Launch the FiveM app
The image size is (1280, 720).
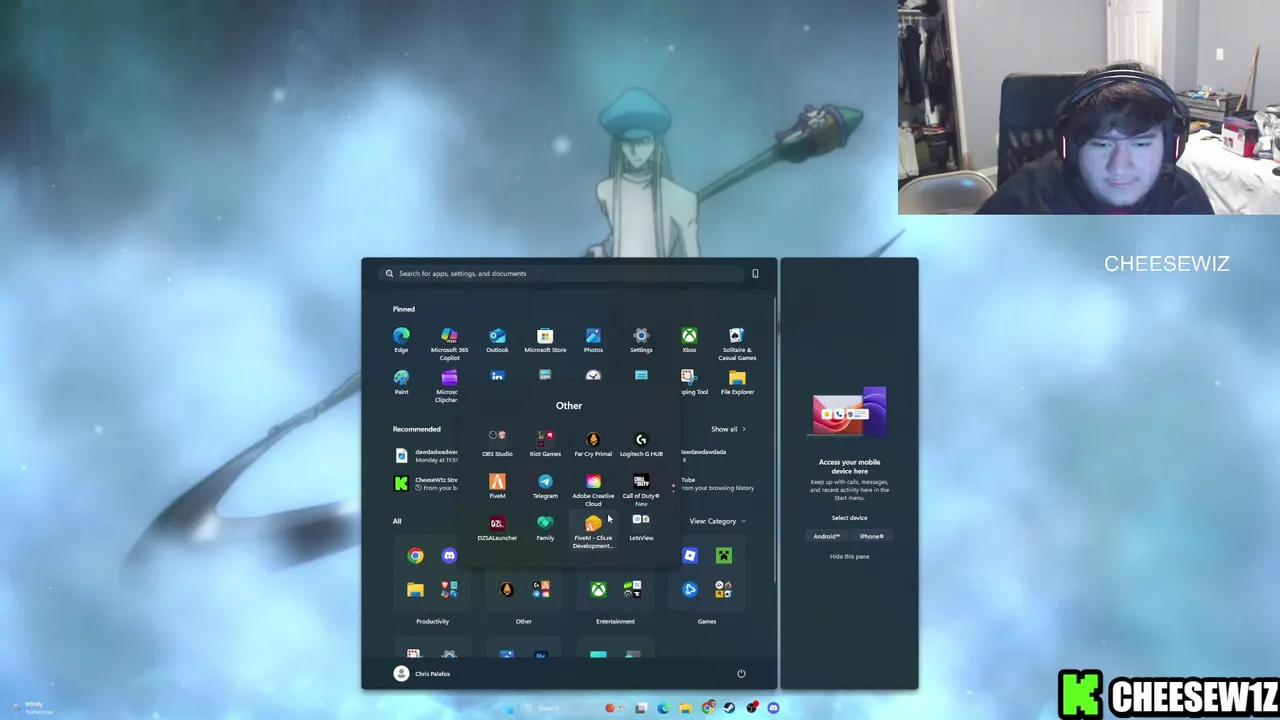(x=497, y=486)
